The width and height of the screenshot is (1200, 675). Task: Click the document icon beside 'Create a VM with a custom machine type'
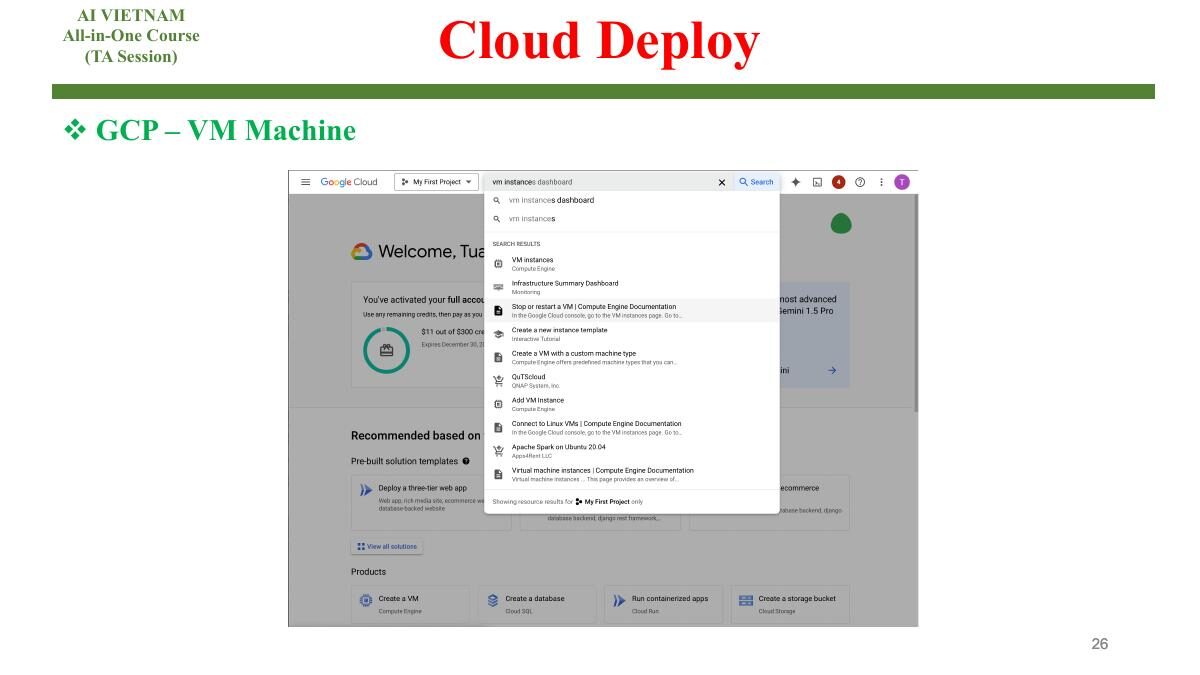click(498, 357)
